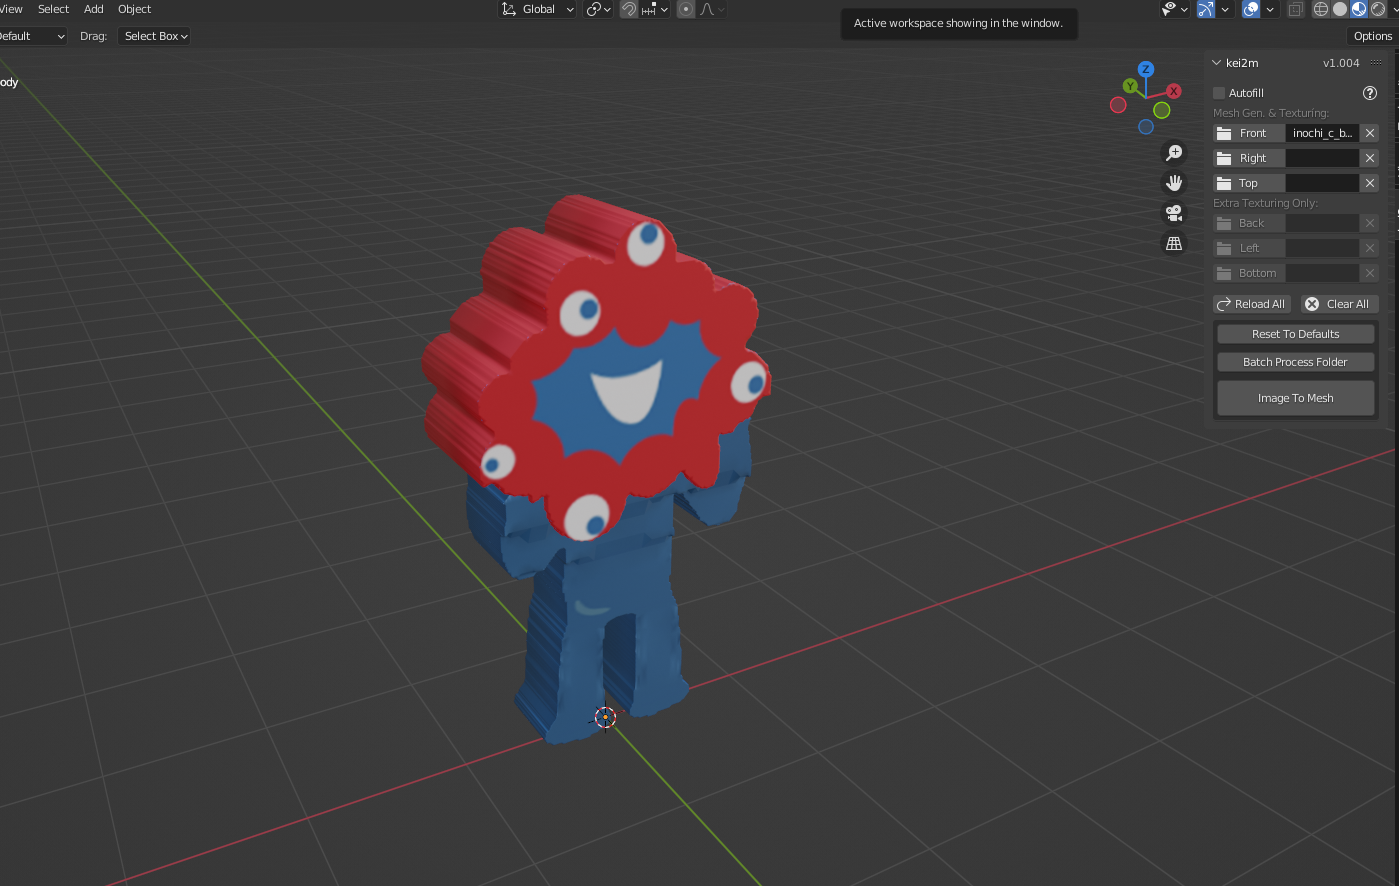Collapse the kei2m panel

(1217, 63)
